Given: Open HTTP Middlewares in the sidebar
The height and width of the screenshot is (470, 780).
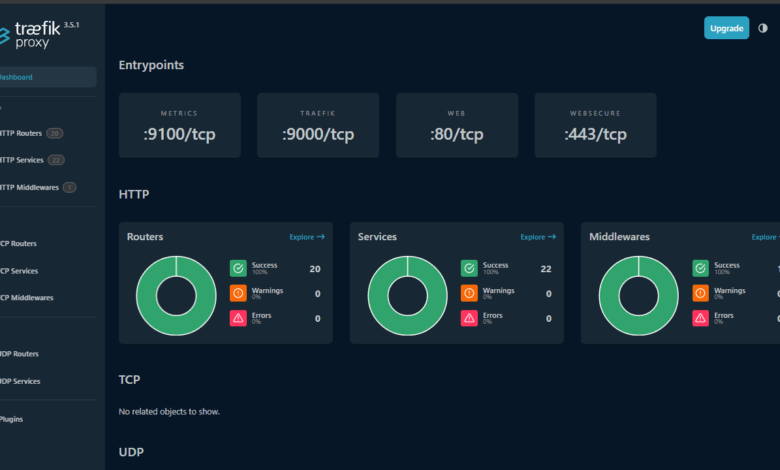Looking at the screenshot, I should click(x=29, y=188).
